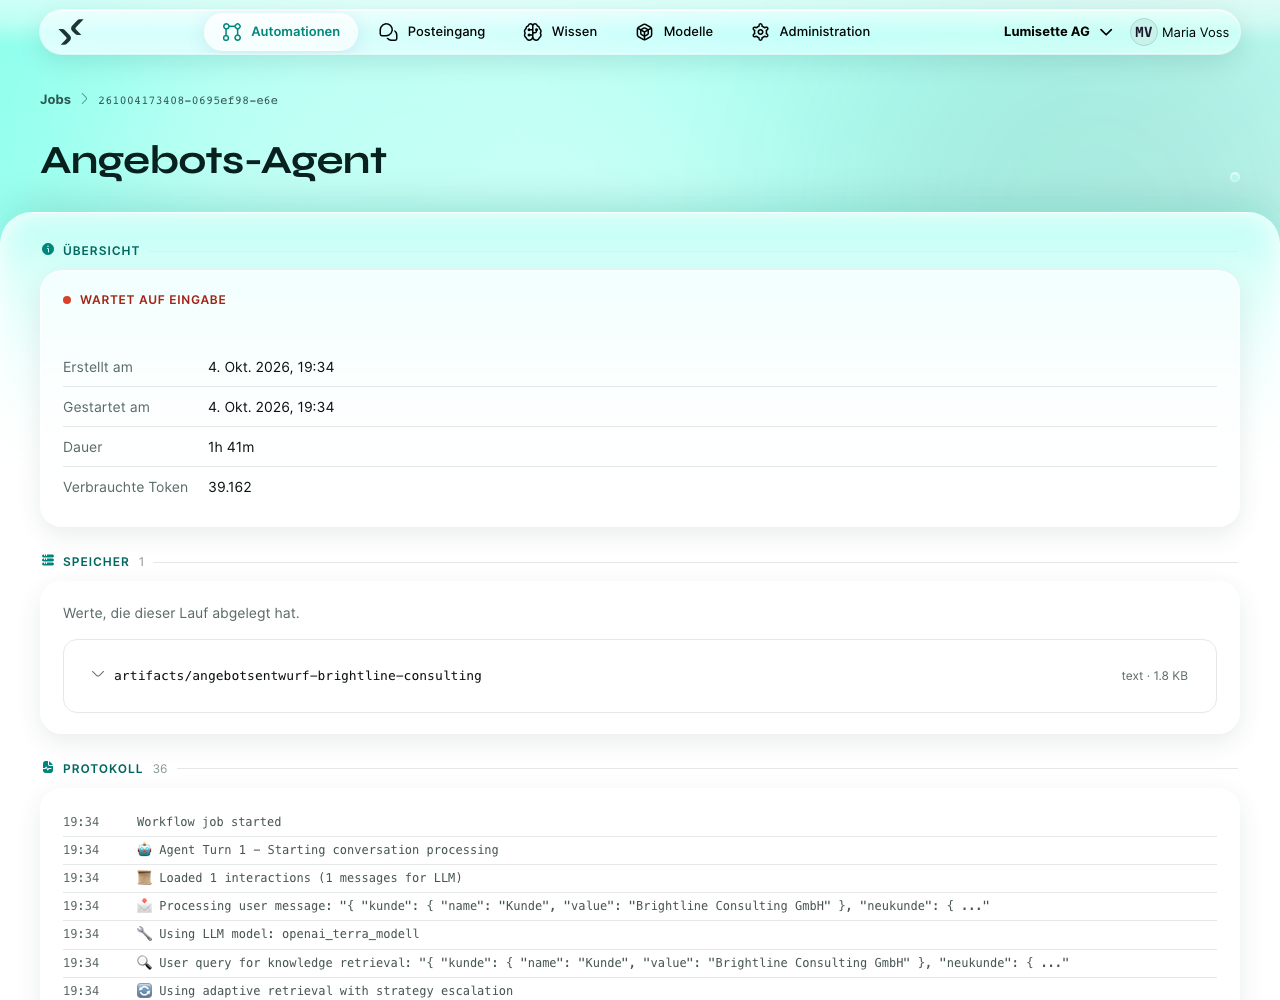Switch to the Posteingang tab

432,32
